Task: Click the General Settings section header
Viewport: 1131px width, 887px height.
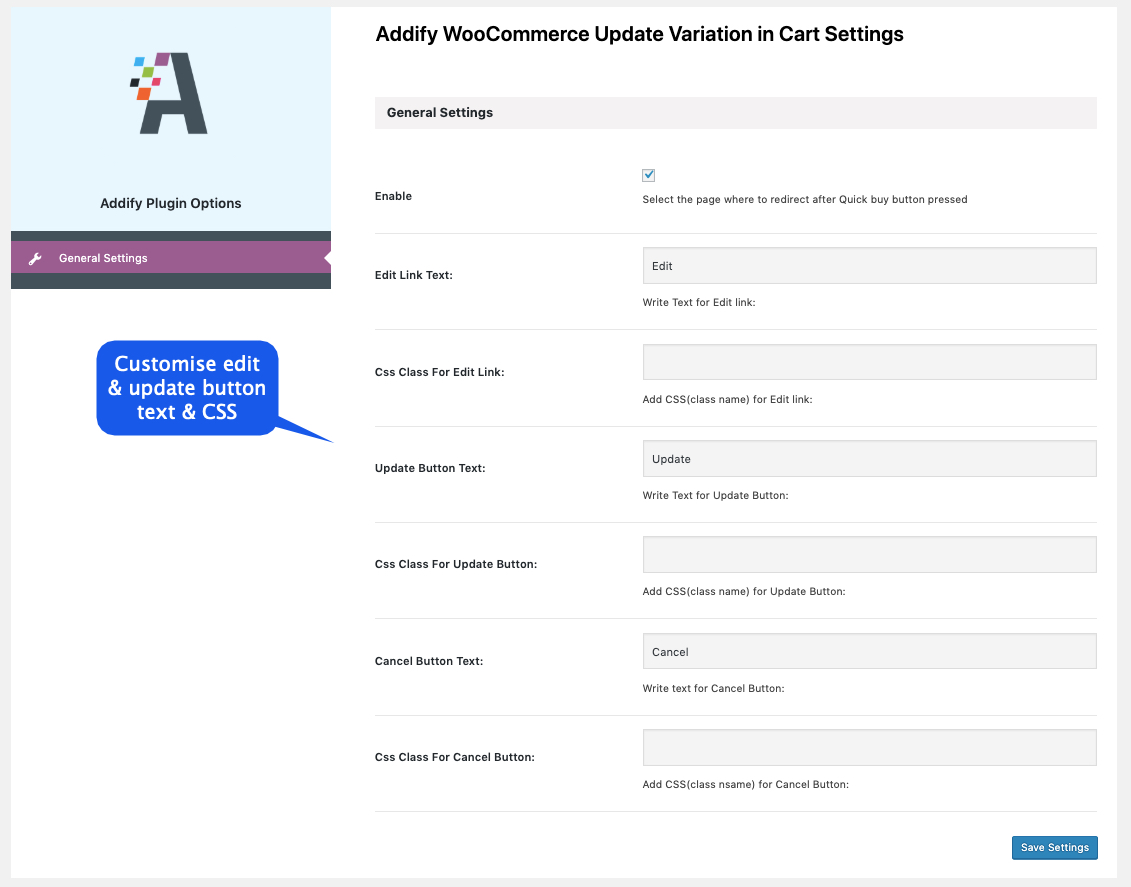Action: [x=439, y=112]
